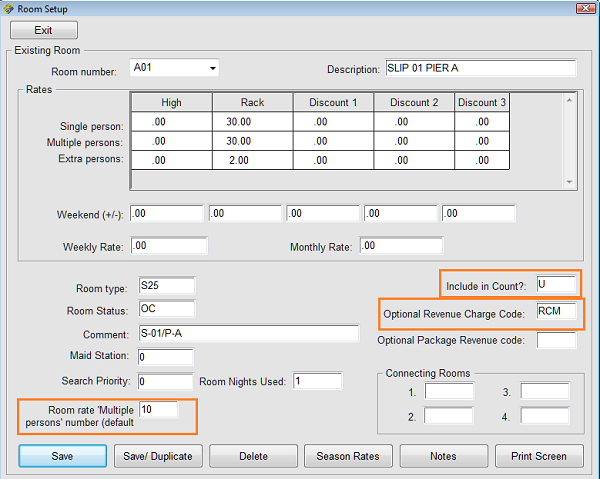Edit Connecting Rooms field 1
Viewport: 600px width, 479px height.
pyautogui.click(x=449, y=391)
